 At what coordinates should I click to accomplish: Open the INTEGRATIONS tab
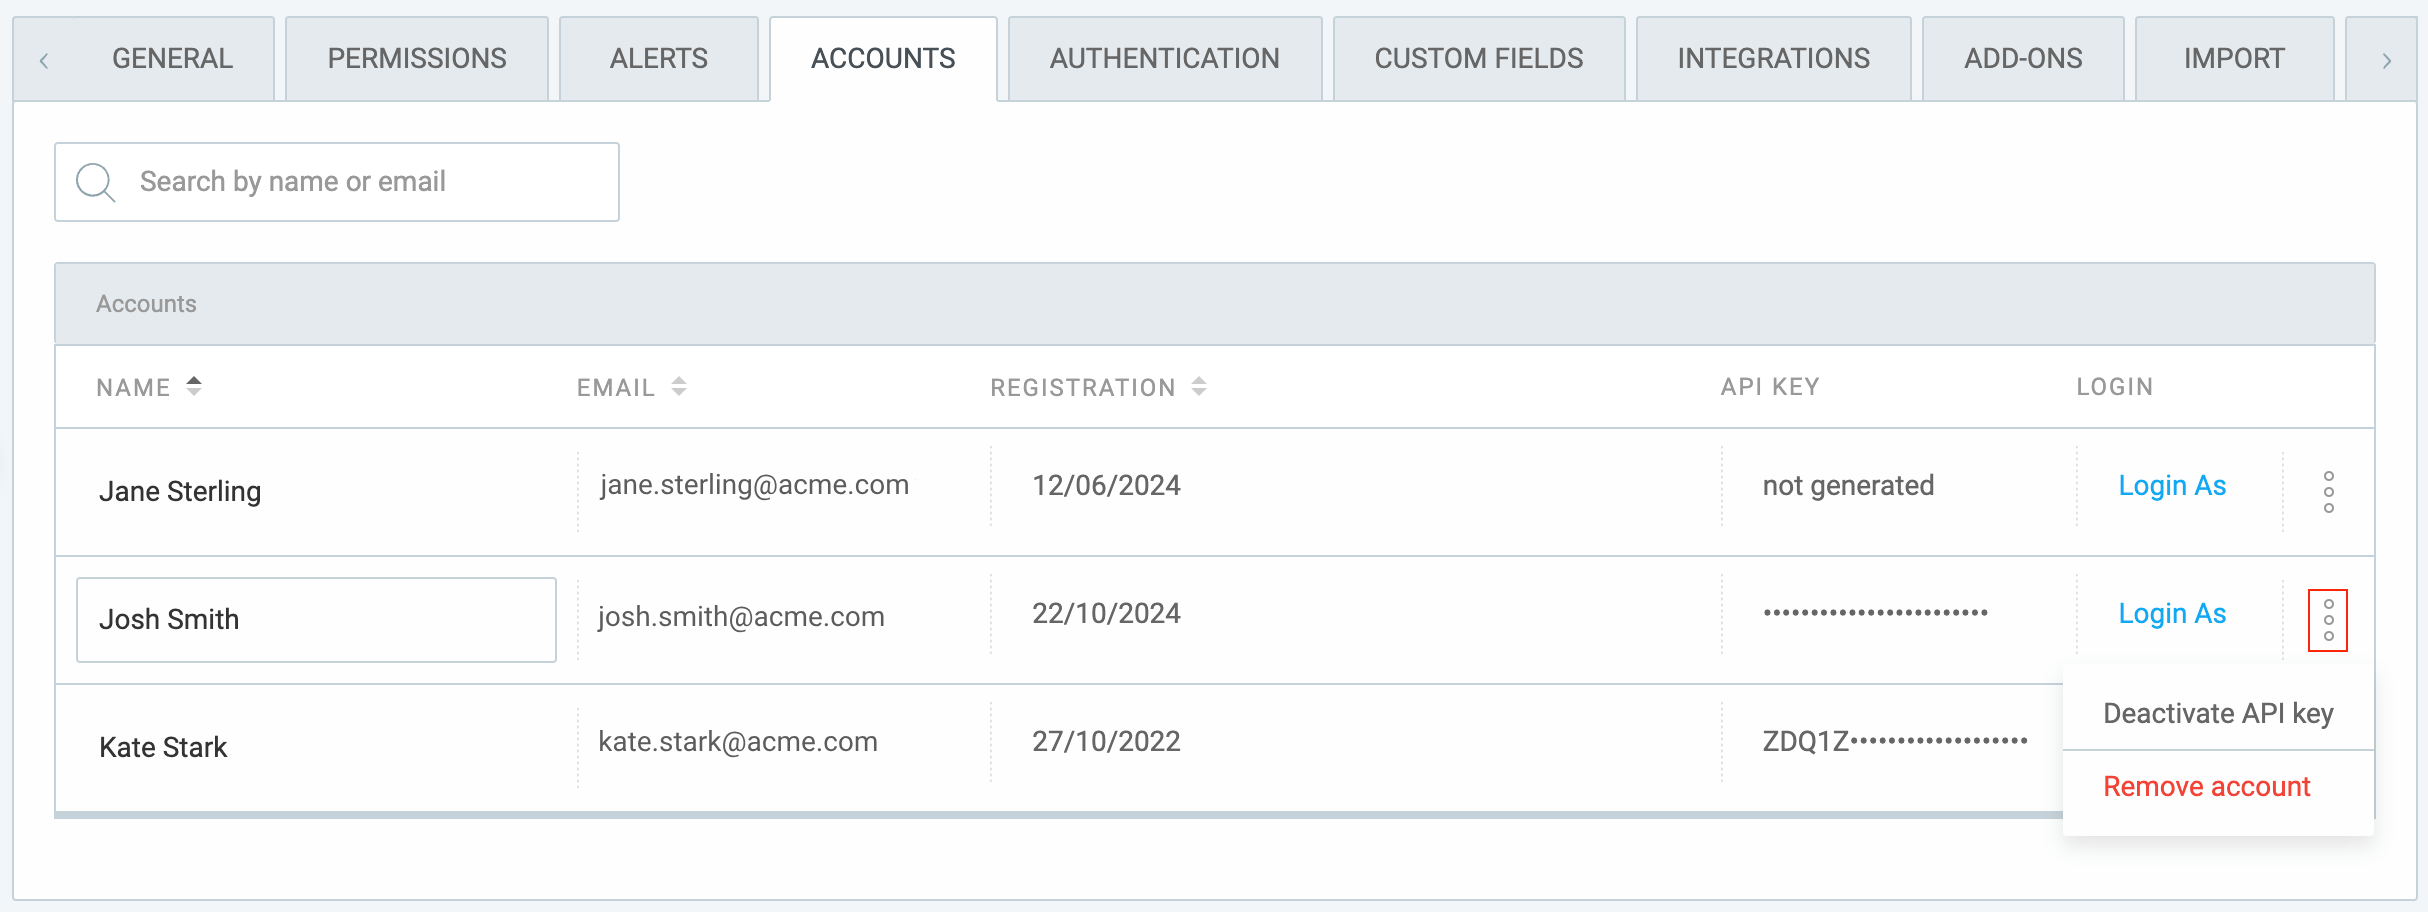(1773, 58)
